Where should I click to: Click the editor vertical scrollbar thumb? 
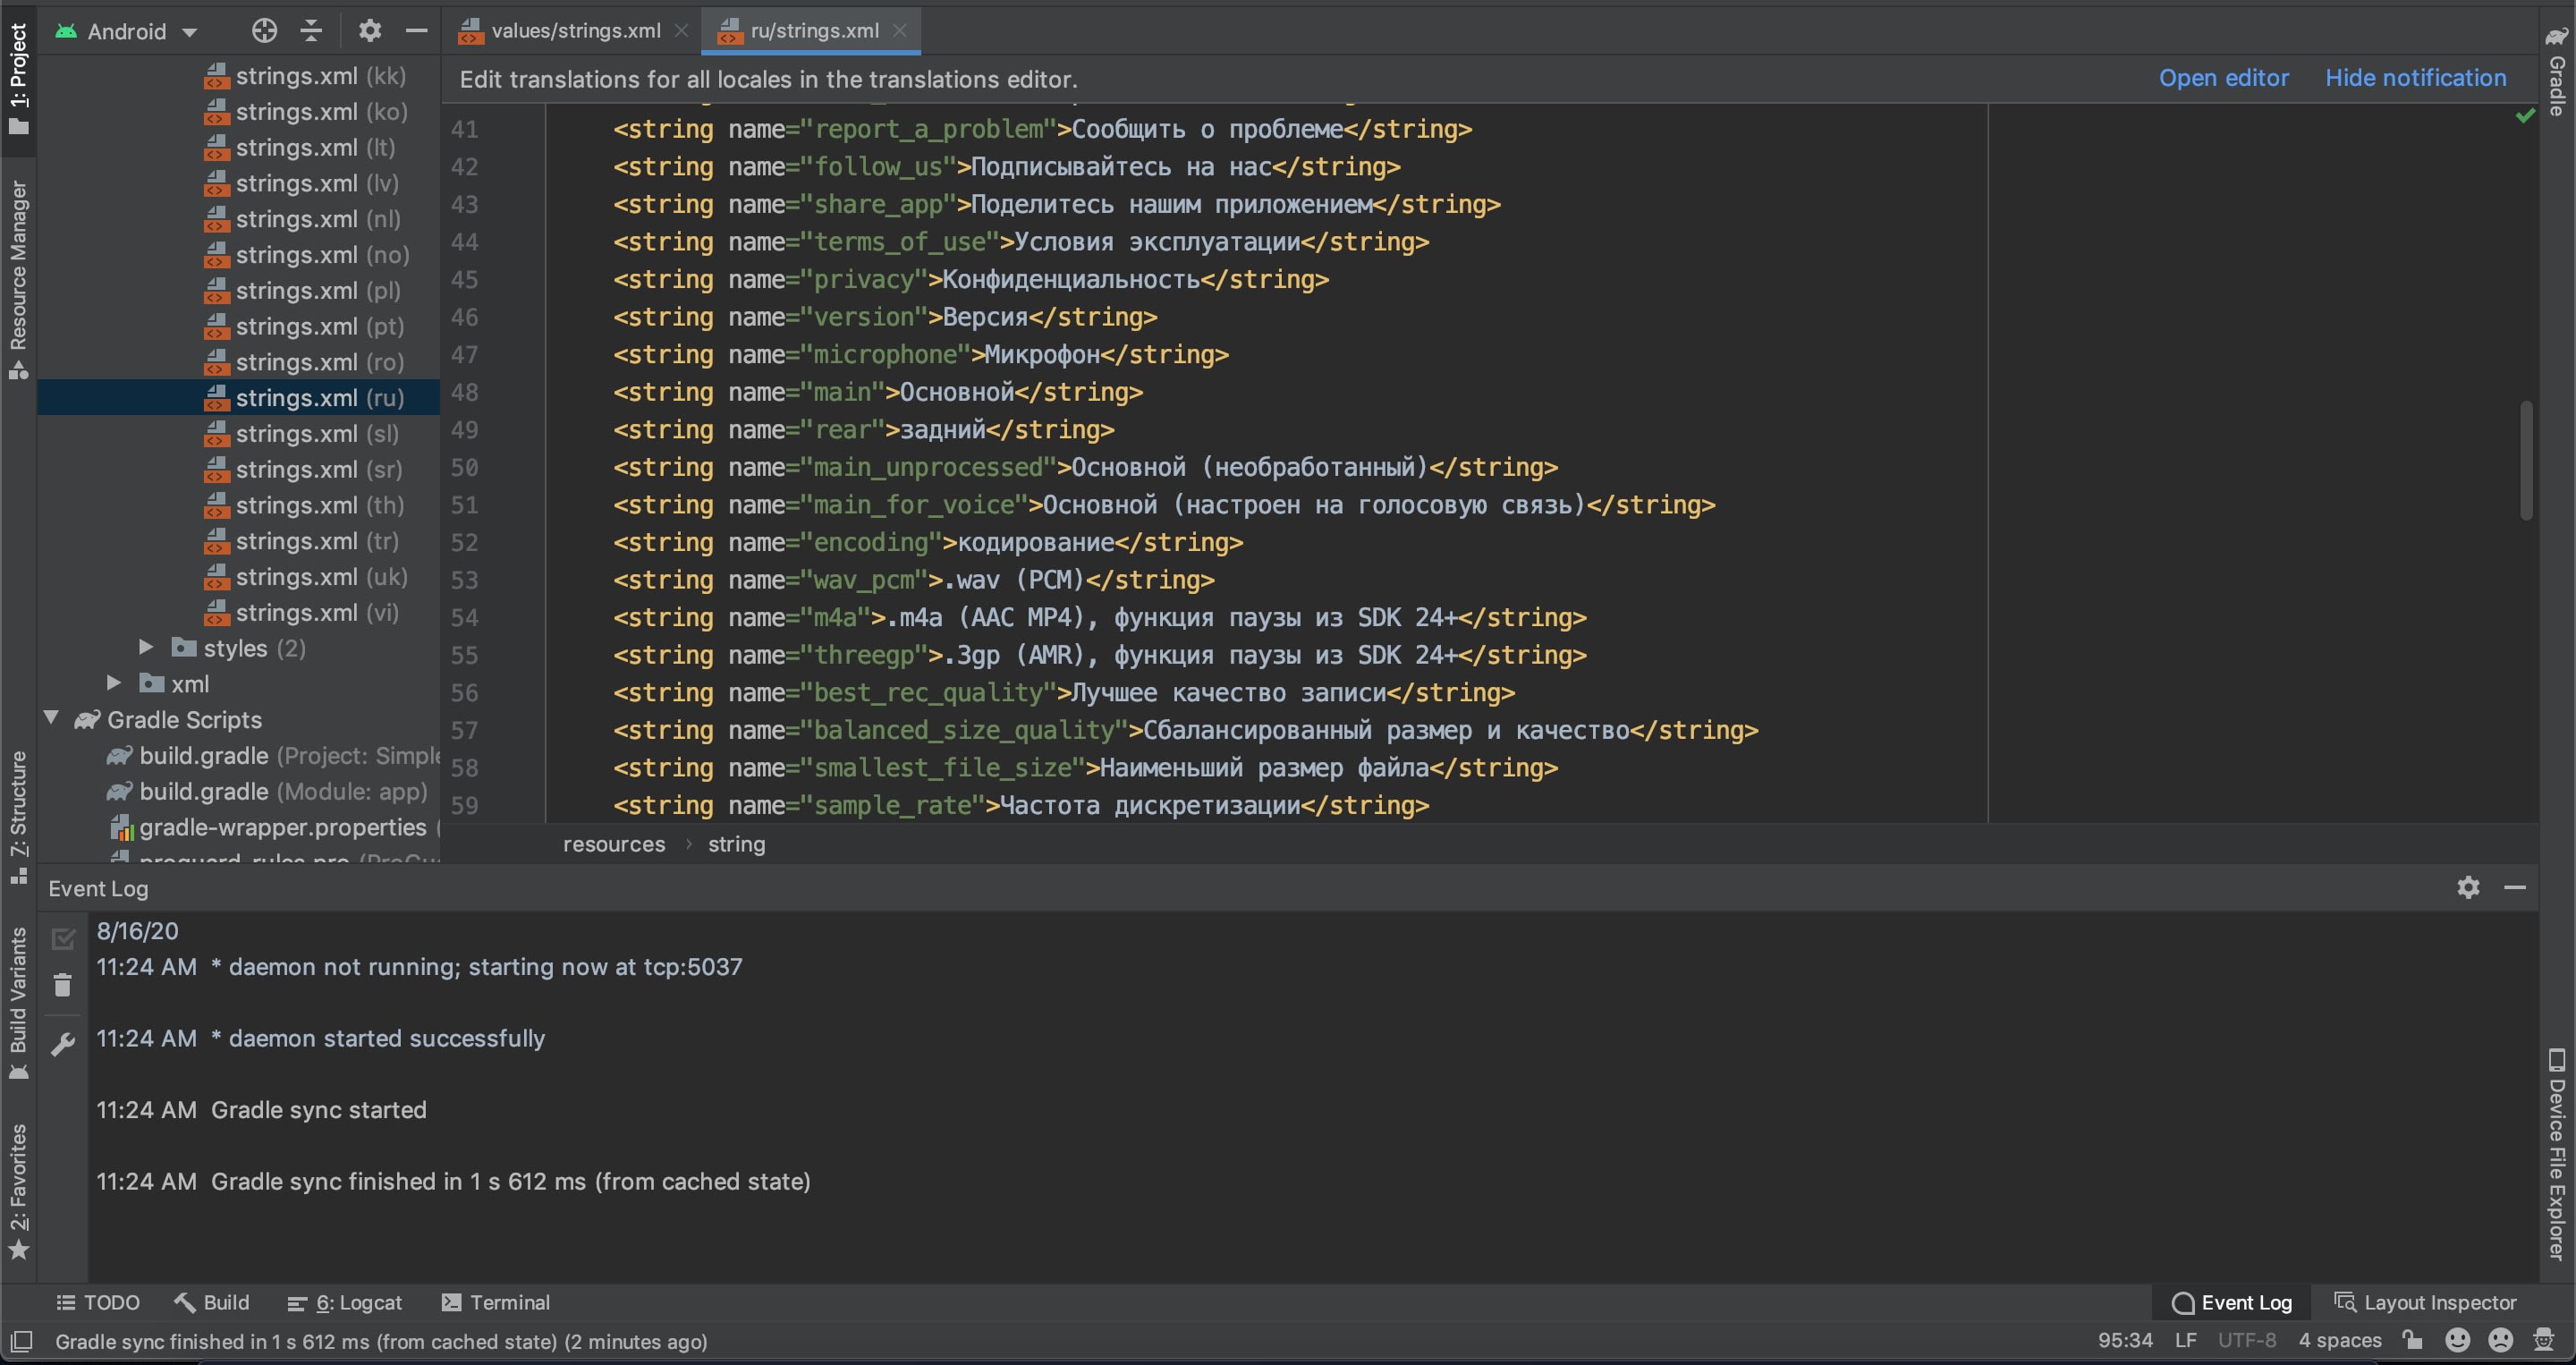pos(2525,460)
